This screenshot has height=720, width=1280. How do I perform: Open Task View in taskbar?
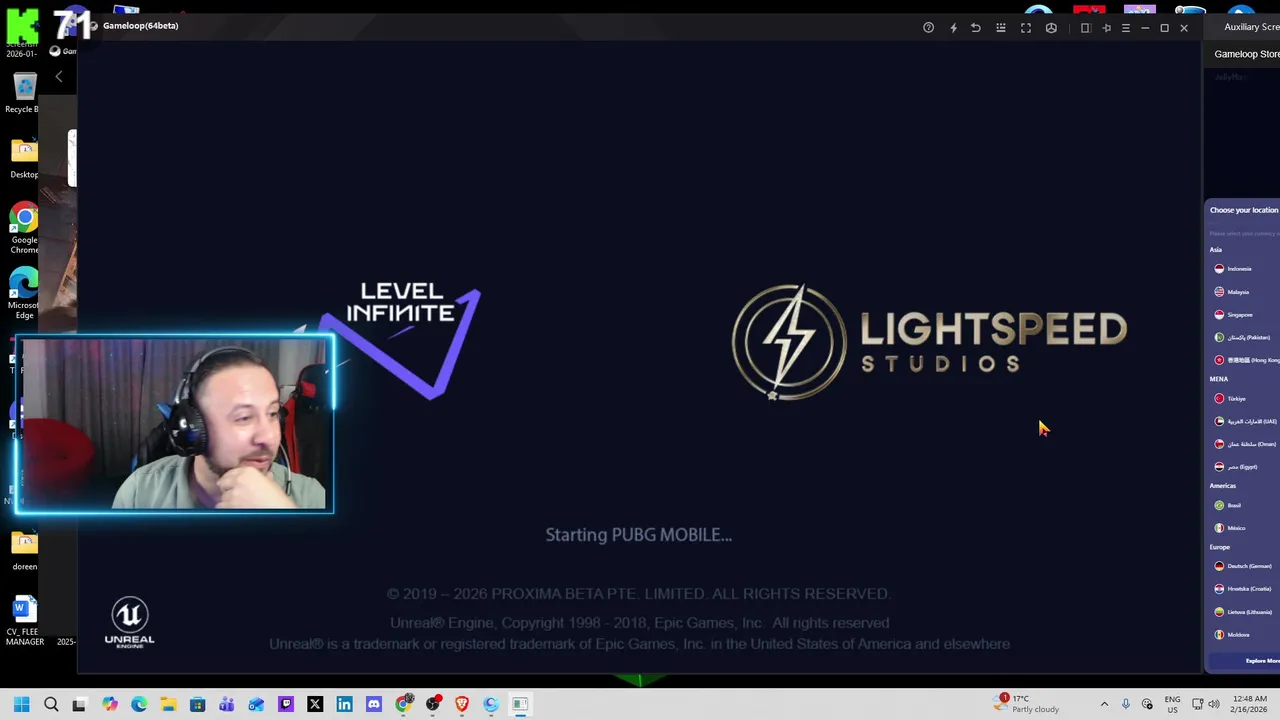(80, 704)
